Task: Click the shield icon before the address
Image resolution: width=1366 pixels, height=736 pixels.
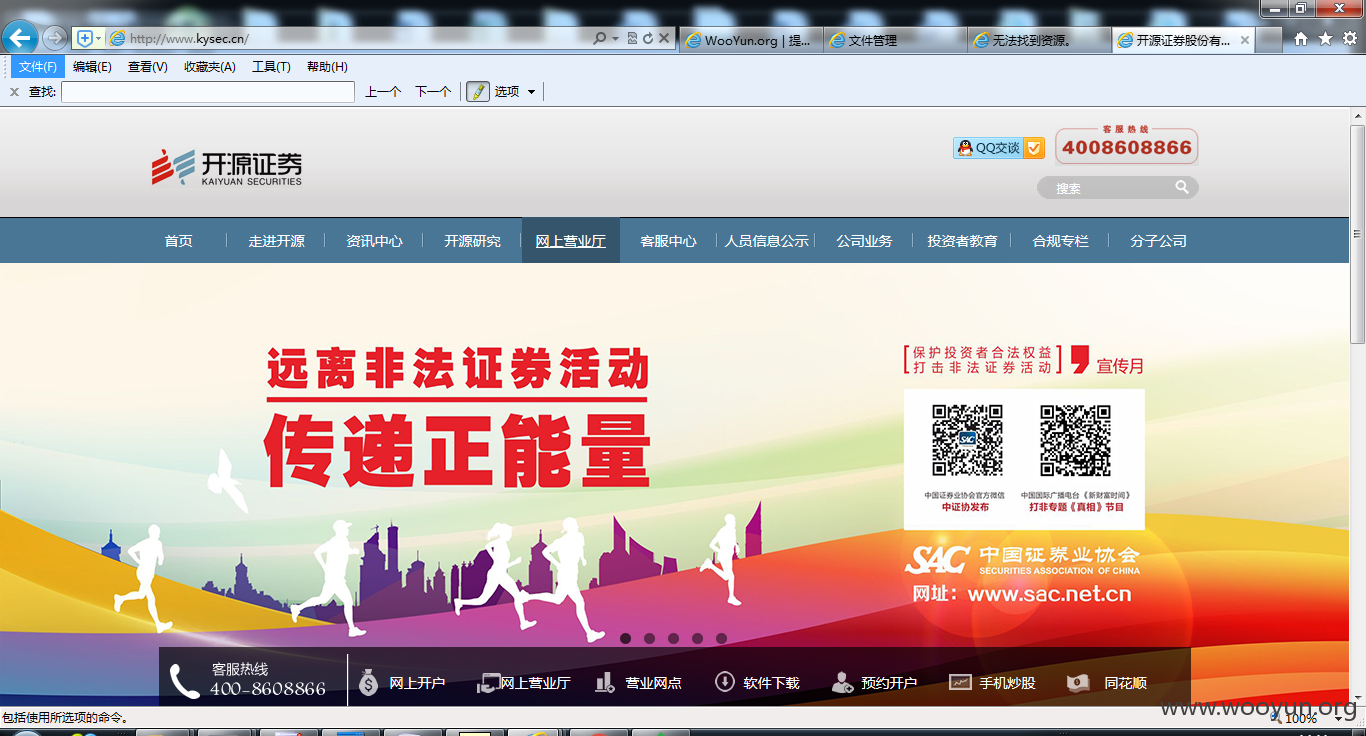Action: pyautogui.click(x=84, y=38)
